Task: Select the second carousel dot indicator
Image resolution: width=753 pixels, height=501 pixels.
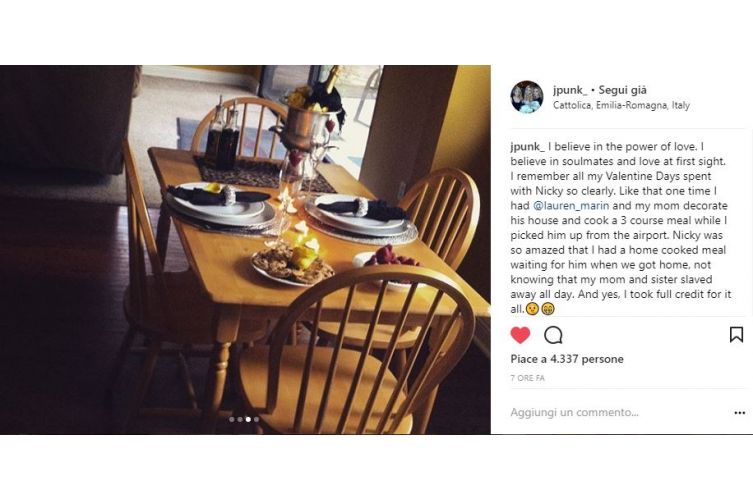Action: 240,419
